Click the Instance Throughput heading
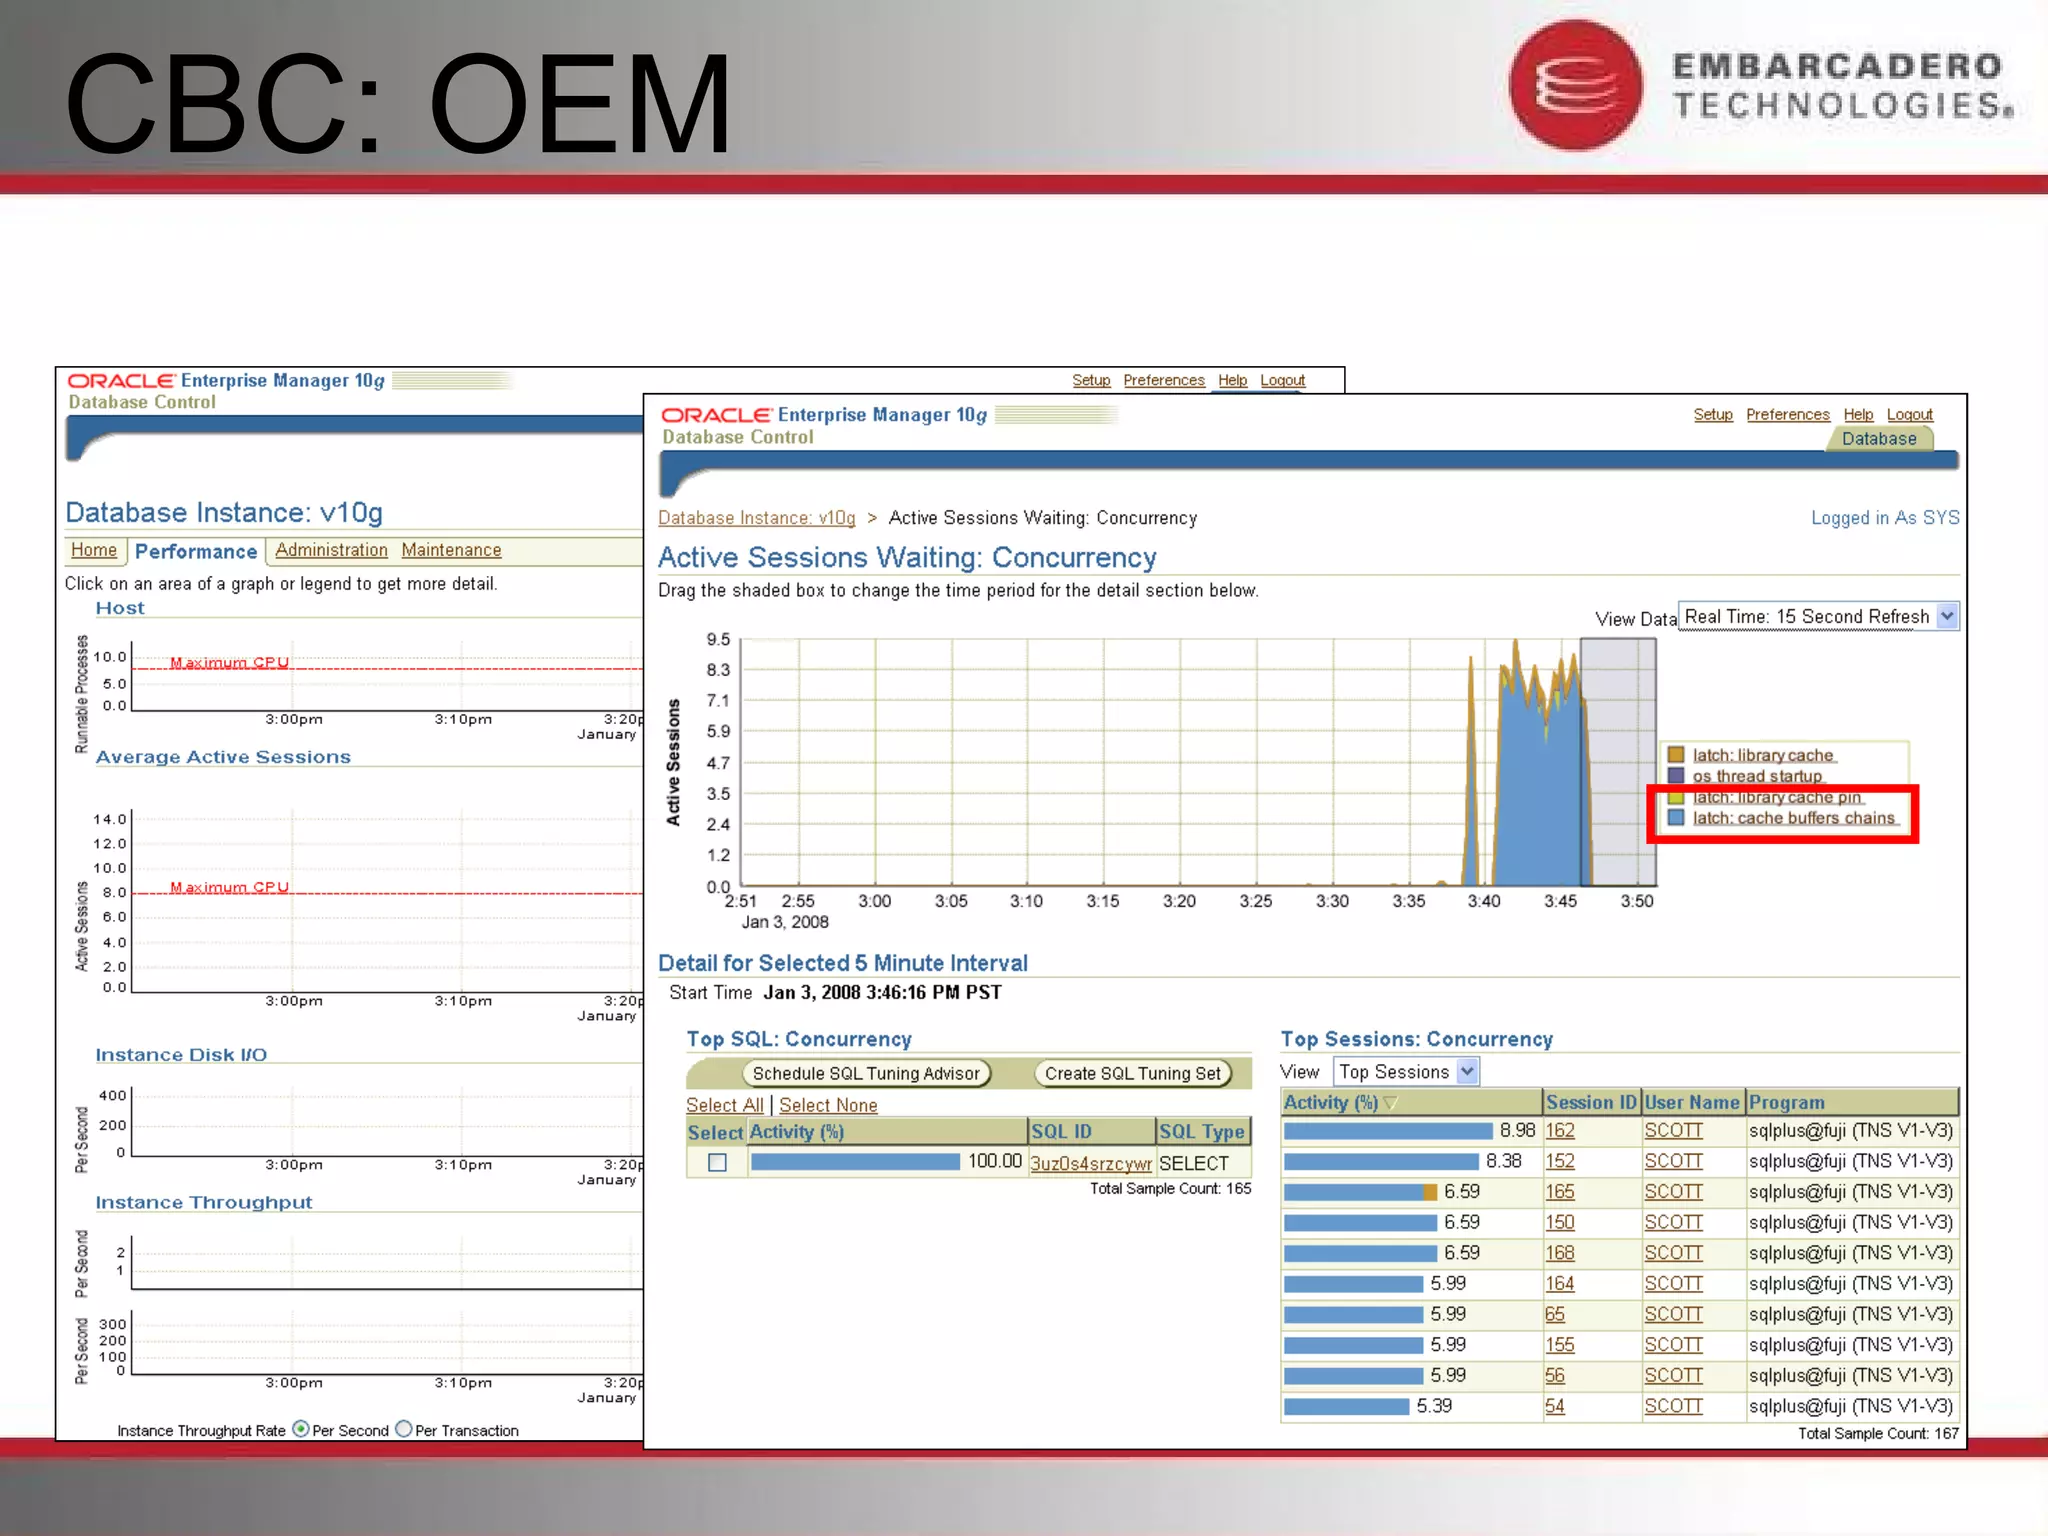The width and height of the screenshot is (2048, 1536). tap(204, 1202)
